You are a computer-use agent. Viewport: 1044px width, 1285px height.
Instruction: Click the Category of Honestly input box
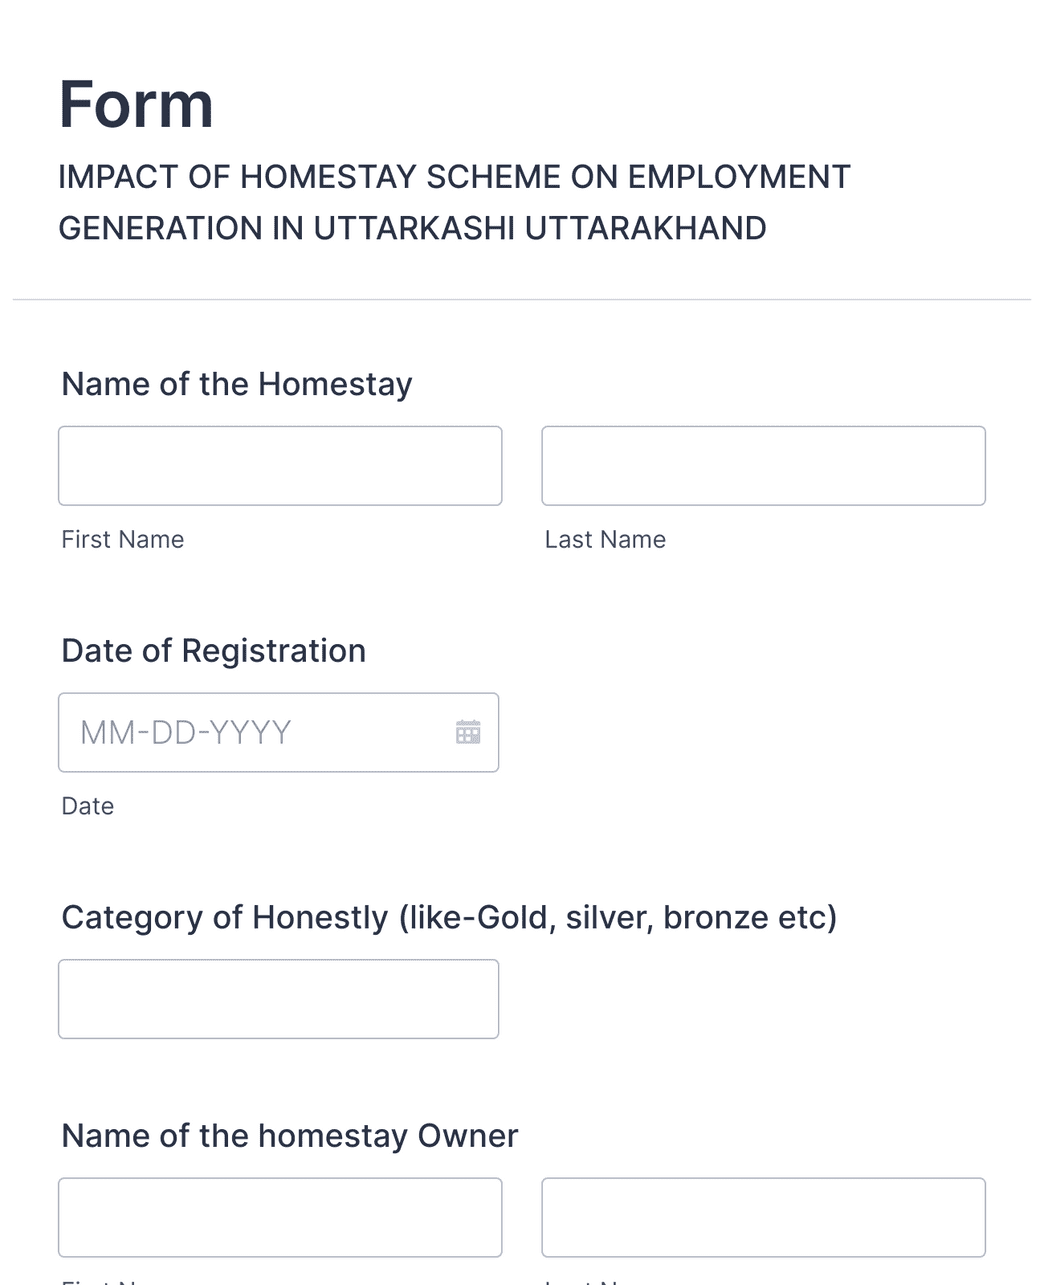[x=278, y=998]
